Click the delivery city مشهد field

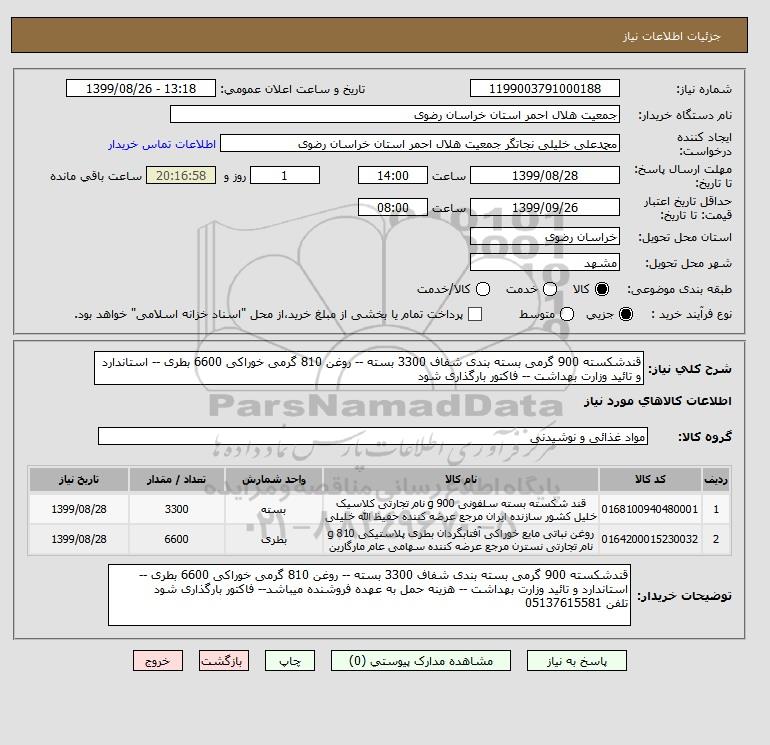click(x=545, y=263)
